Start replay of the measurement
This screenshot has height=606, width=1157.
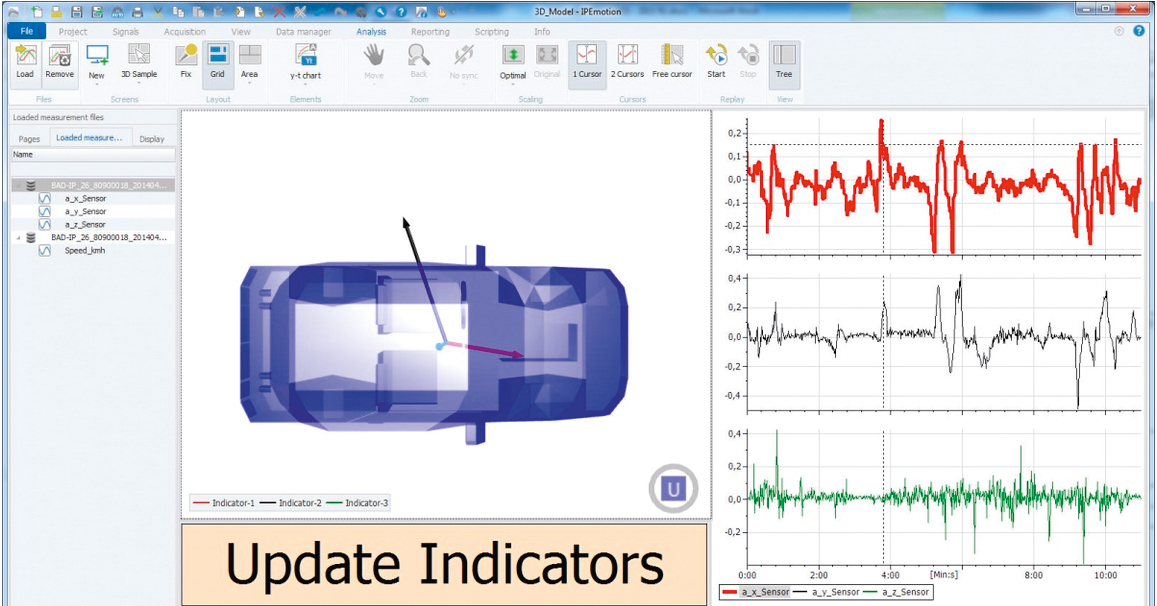tap(716, 60)
